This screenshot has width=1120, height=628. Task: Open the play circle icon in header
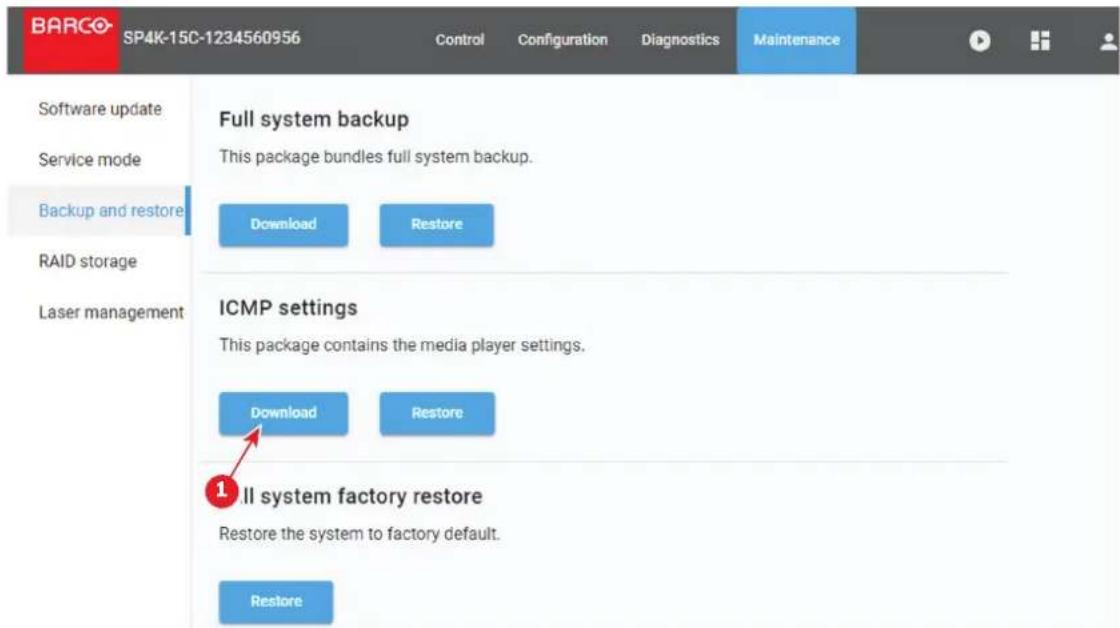[979, 41]
